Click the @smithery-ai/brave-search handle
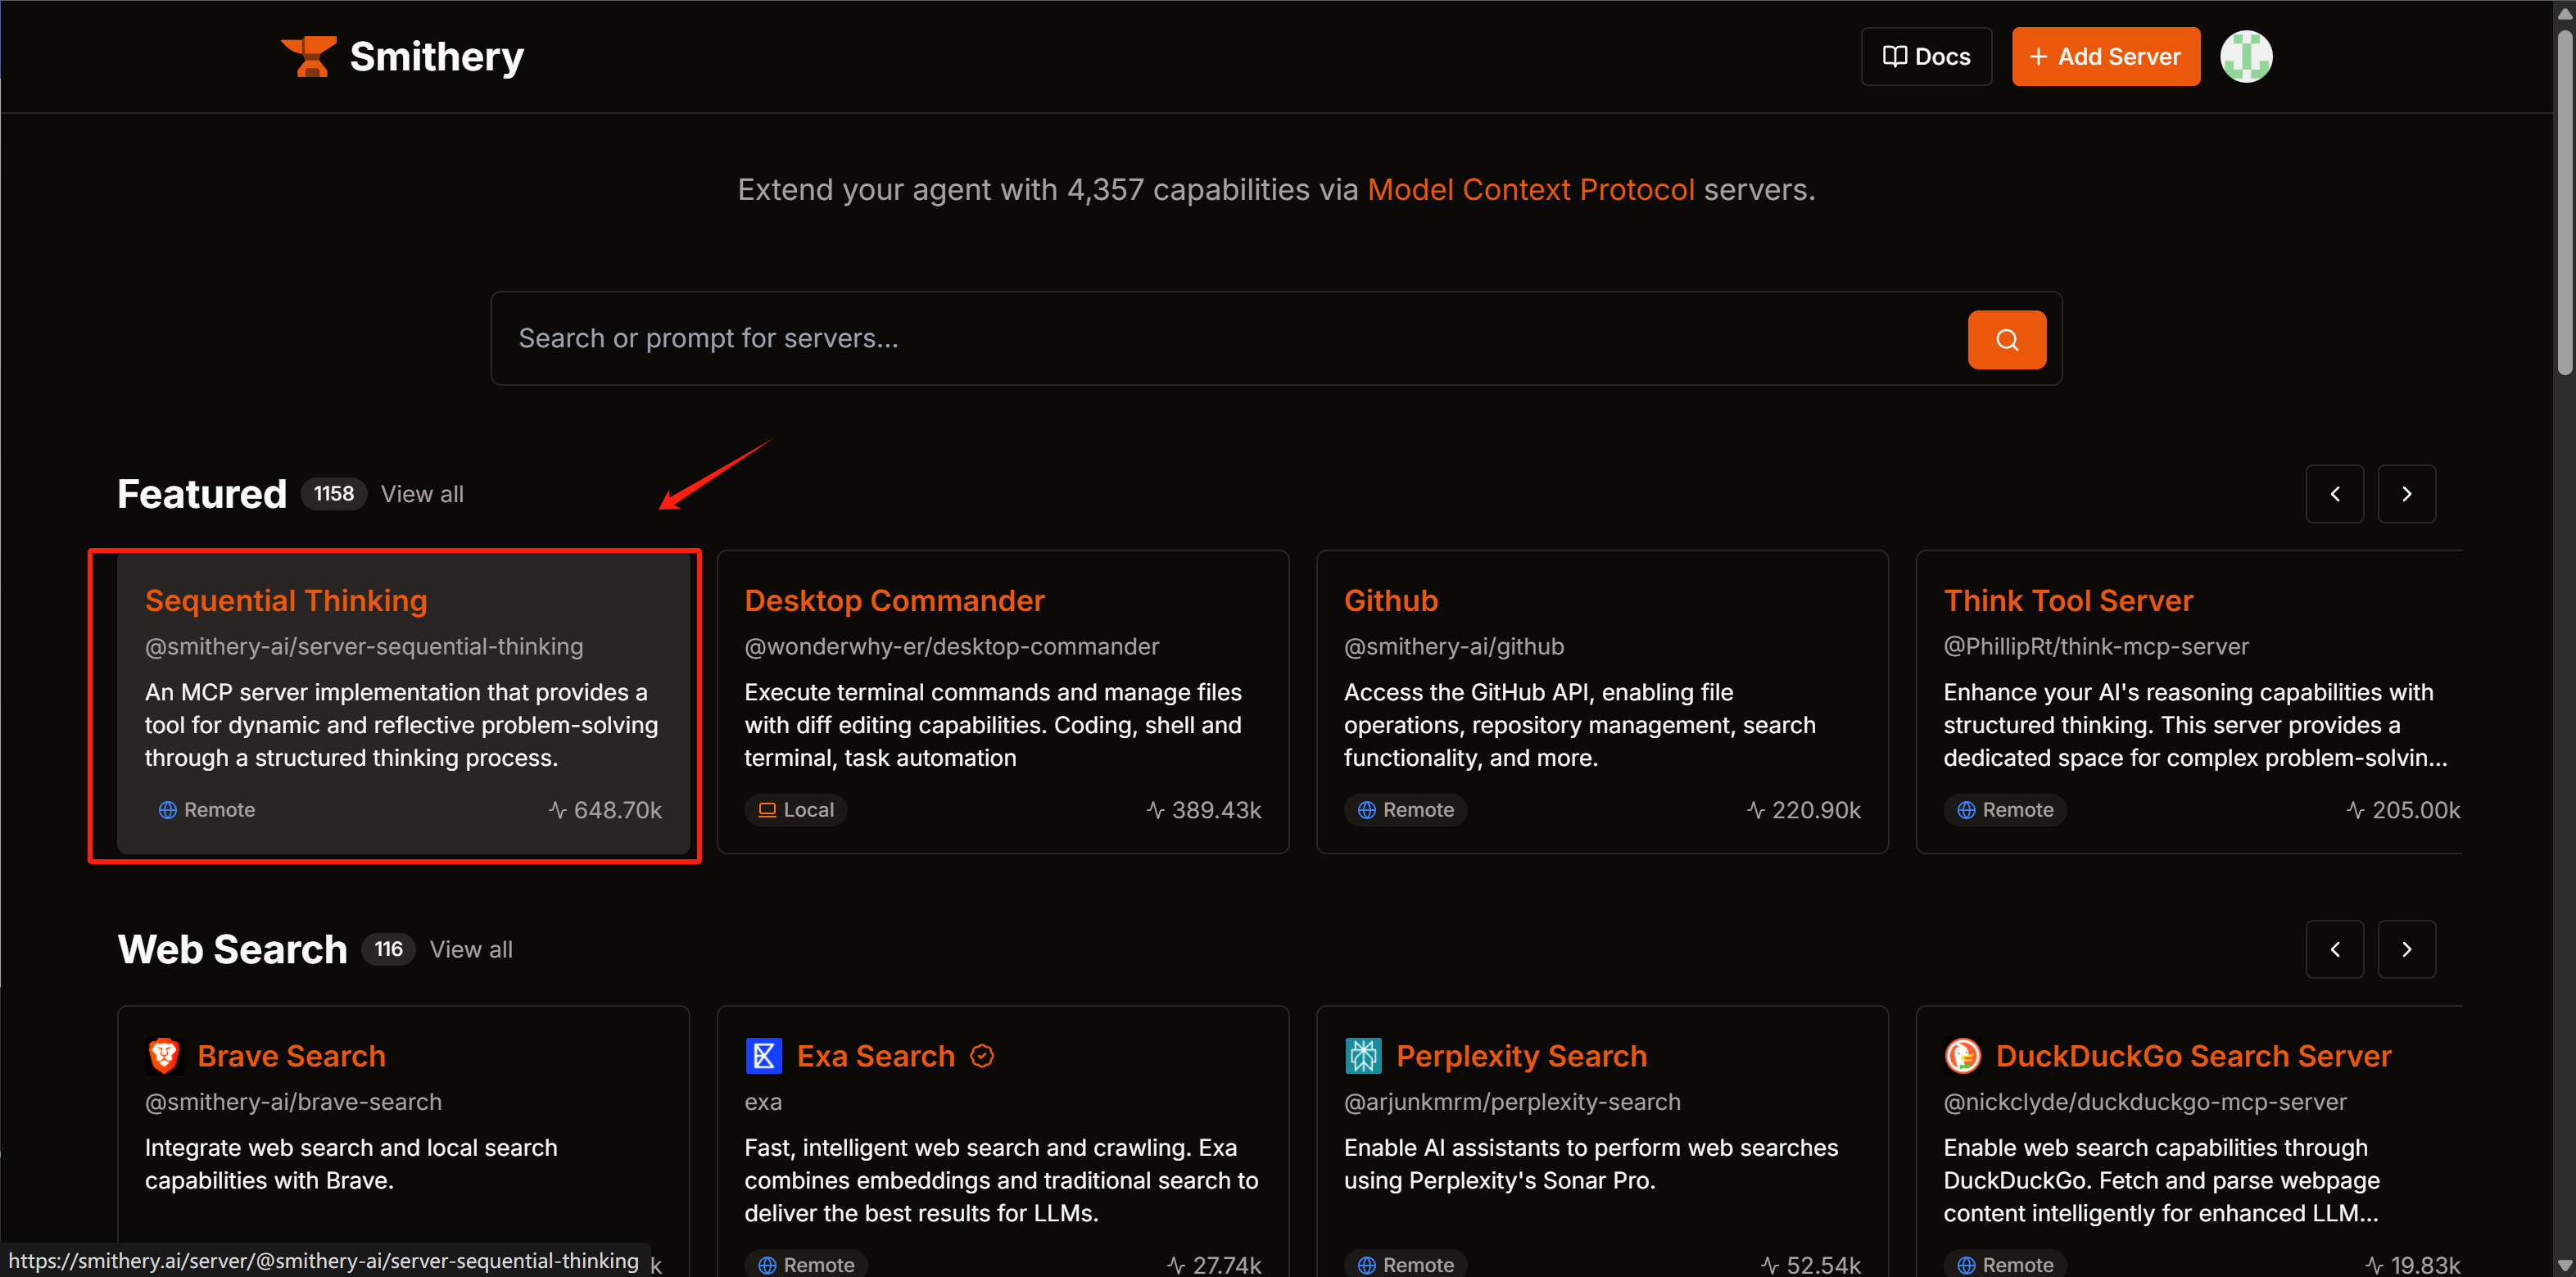 [x=293, y=1102]
